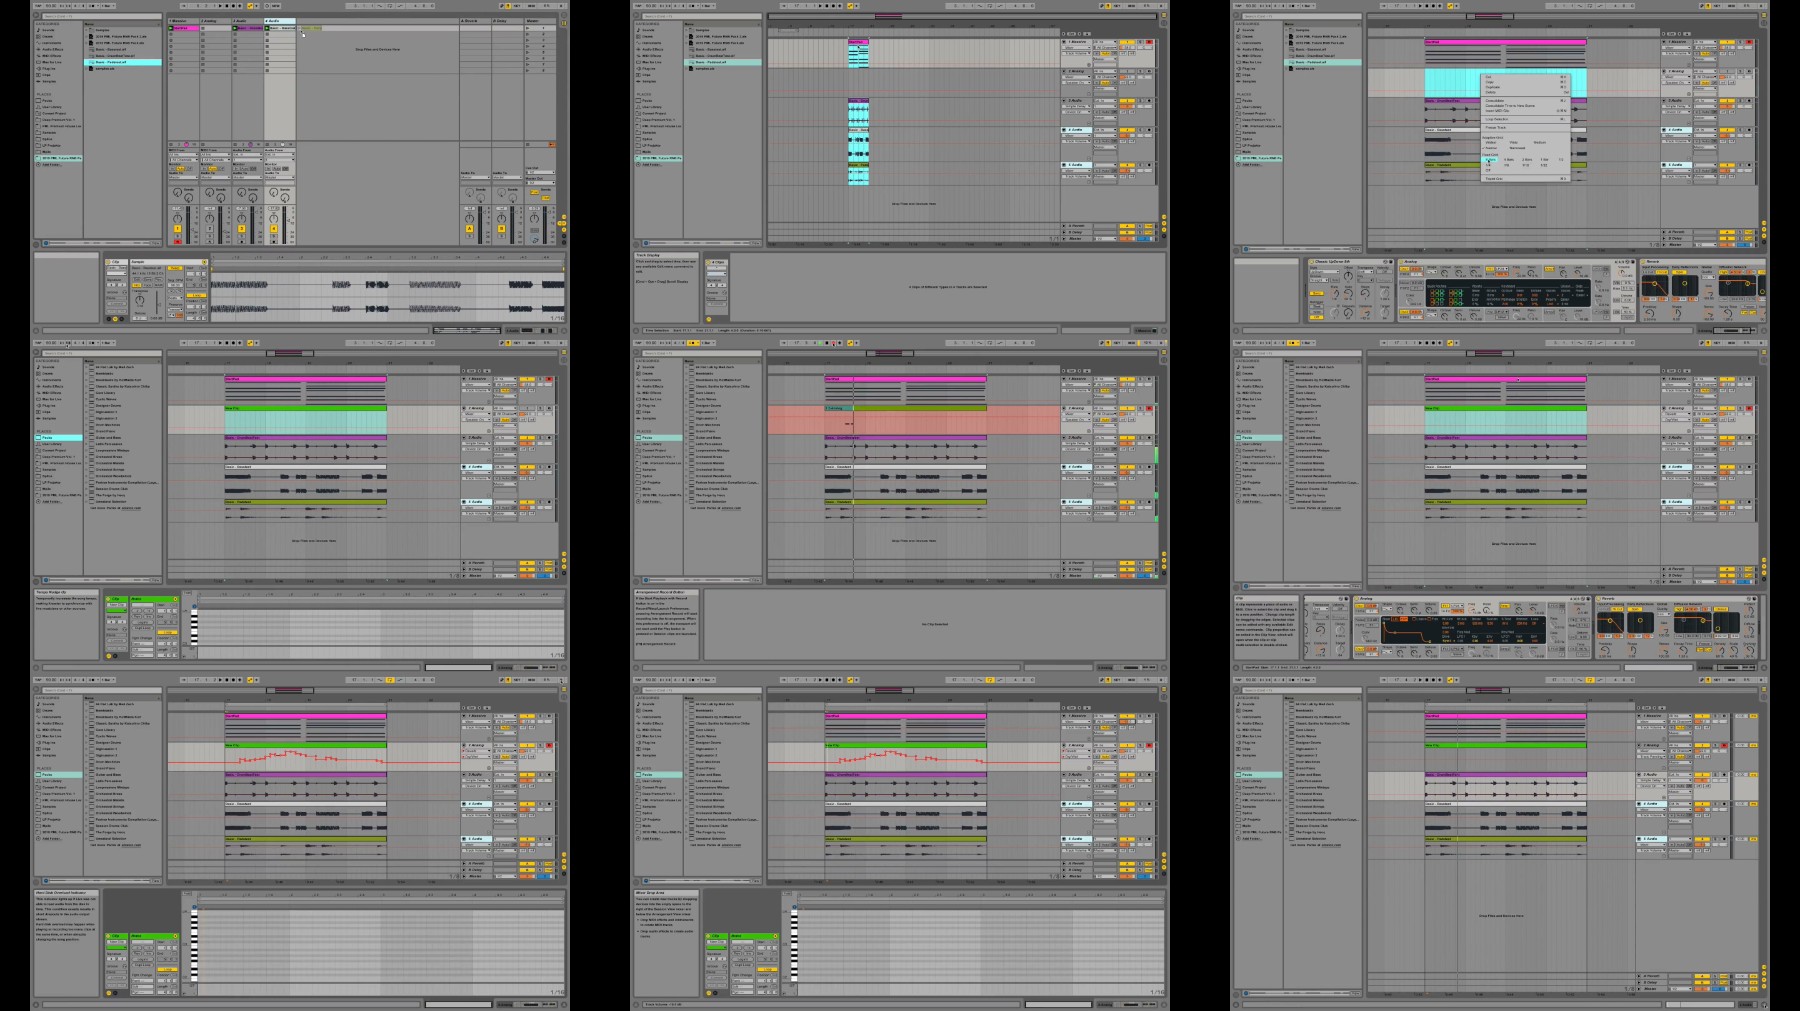Click TAP tempo button in Session View window
Viewport: 1800px width, 1011px height.
pyautogui.click(x=38, y=6)
